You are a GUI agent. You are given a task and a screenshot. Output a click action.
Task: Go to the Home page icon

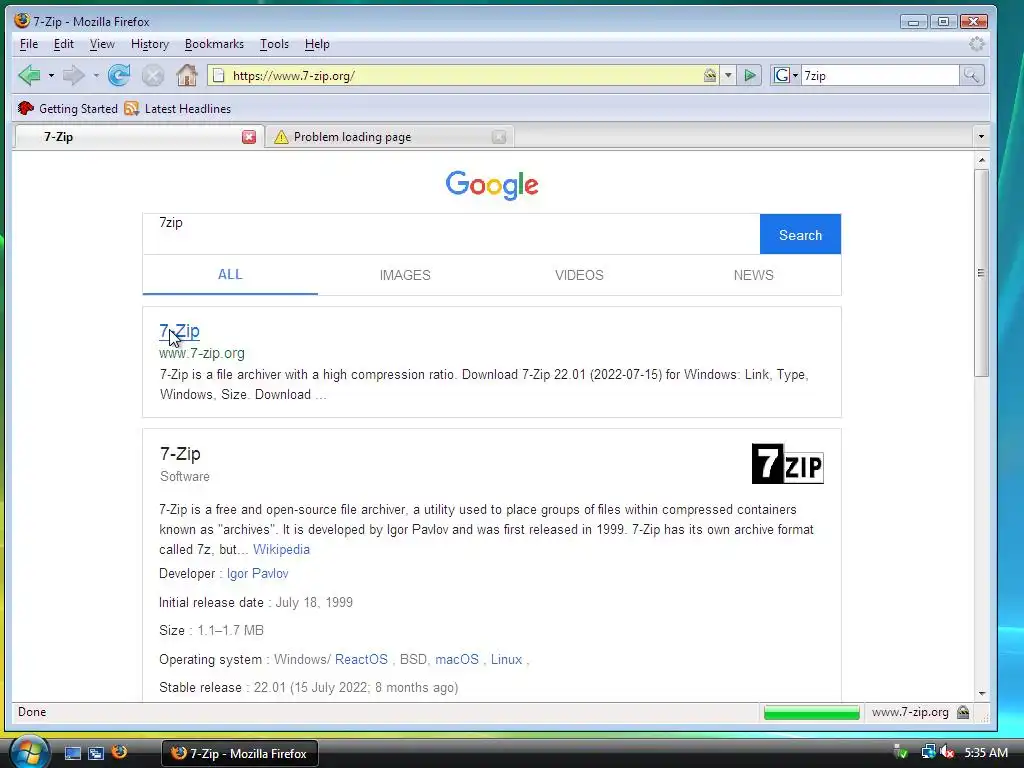pyautogui.click(x=187, y=76)
